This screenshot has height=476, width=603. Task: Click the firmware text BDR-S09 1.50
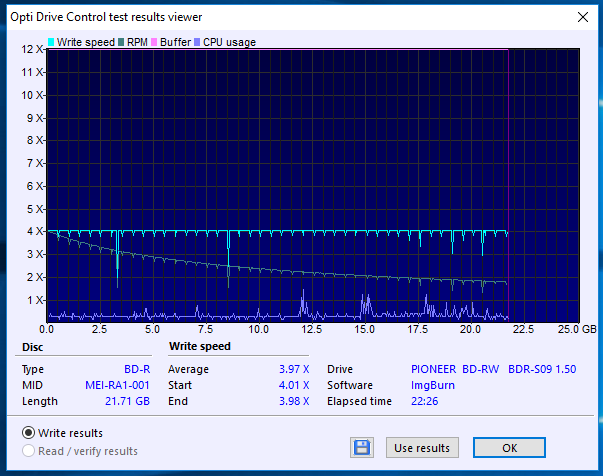(542, 369)
